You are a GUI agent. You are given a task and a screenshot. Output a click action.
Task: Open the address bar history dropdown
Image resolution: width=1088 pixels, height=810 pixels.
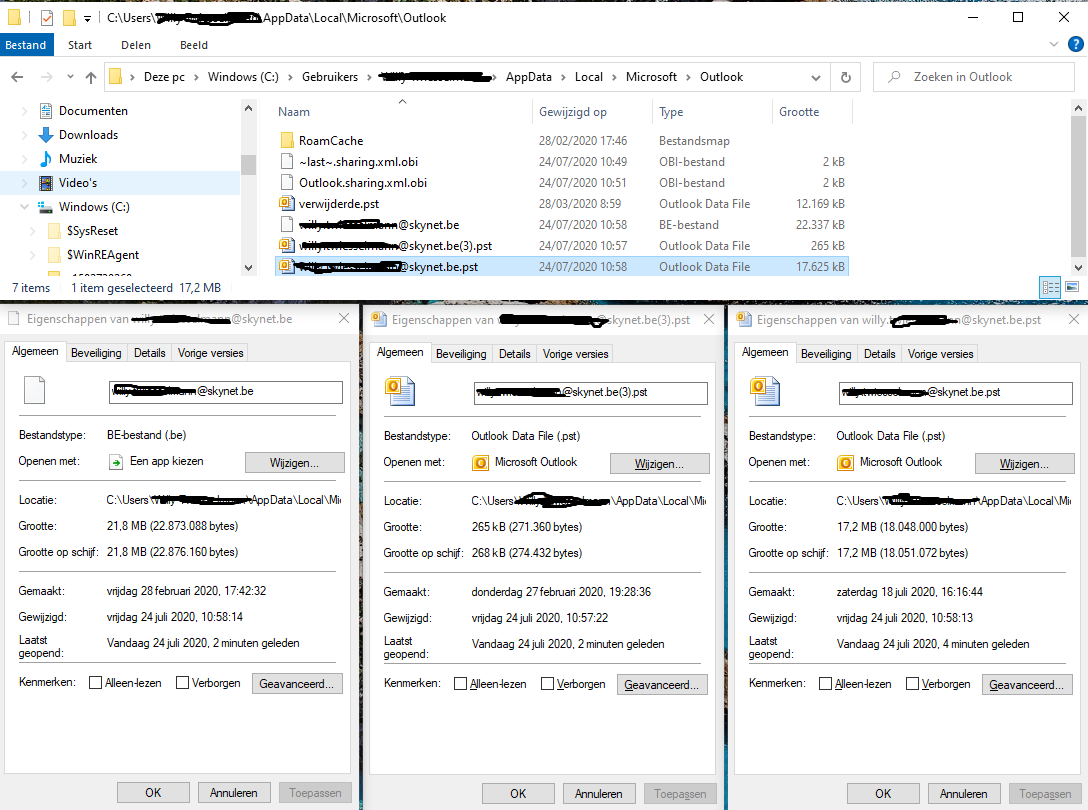[818, 77]
